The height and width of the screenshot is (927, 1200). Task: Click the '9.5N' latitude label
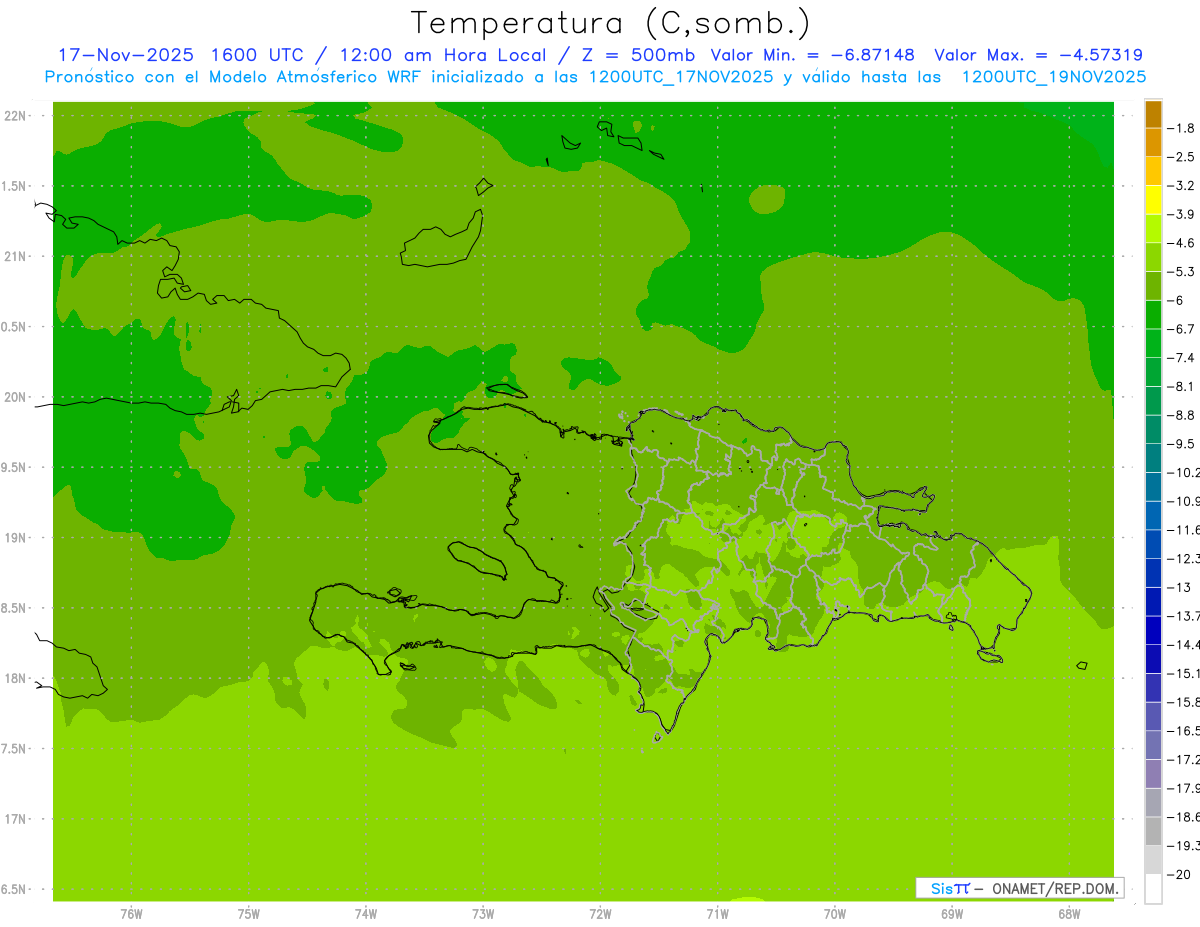(15, 468)
